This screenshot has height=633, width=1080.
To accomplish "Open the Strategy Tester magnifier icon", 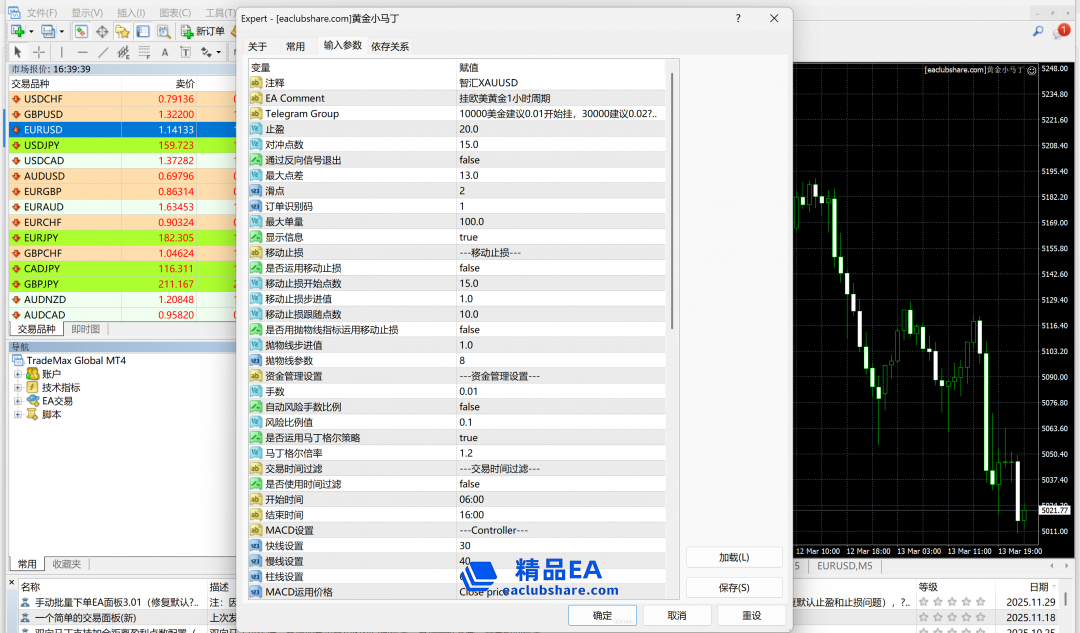I will pos(162,31).
